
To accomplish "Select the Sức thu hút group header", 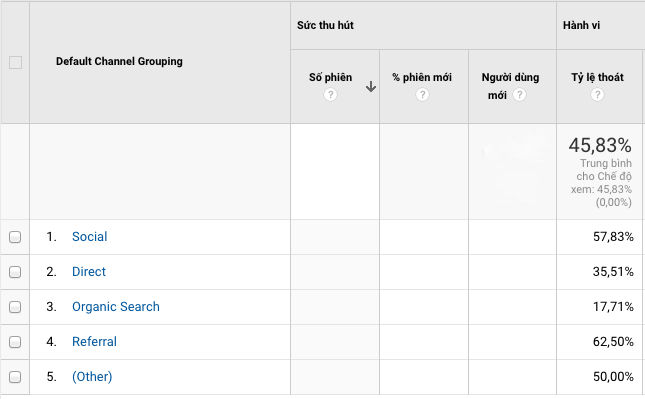I will click(325, 26).
